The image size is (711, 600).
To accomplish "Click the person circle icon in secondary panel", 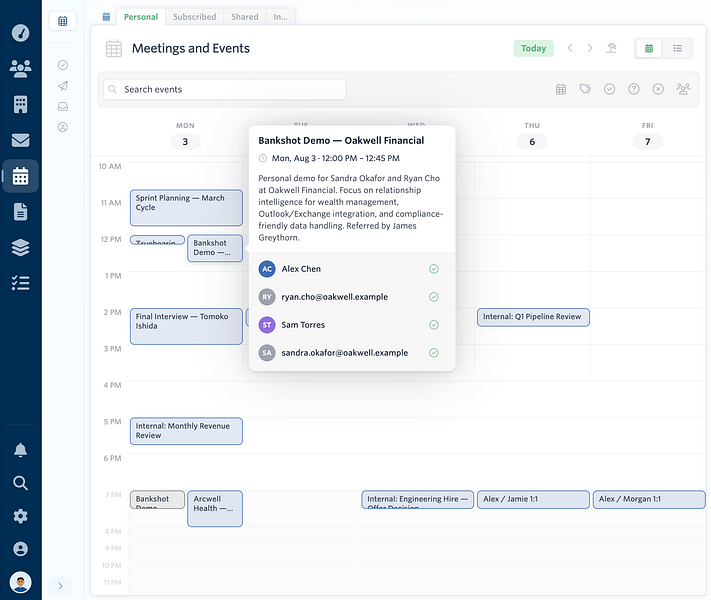I will pos(63,127).
